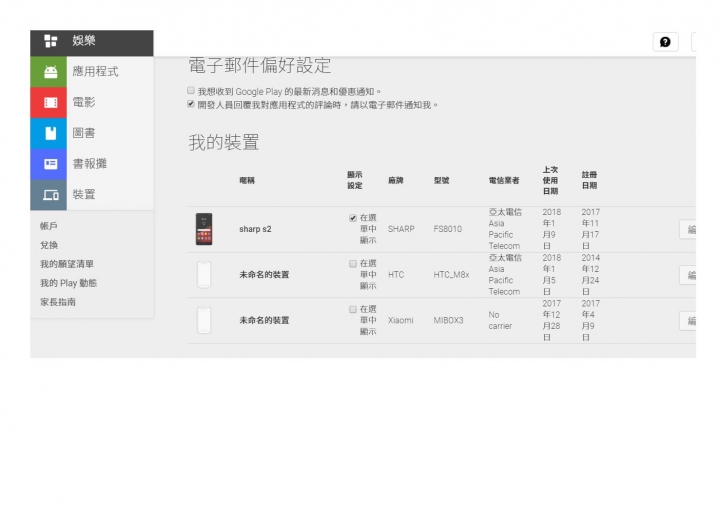Click the 上次使用日期 column header
The image size is (720, 509).
click(551, 180)
